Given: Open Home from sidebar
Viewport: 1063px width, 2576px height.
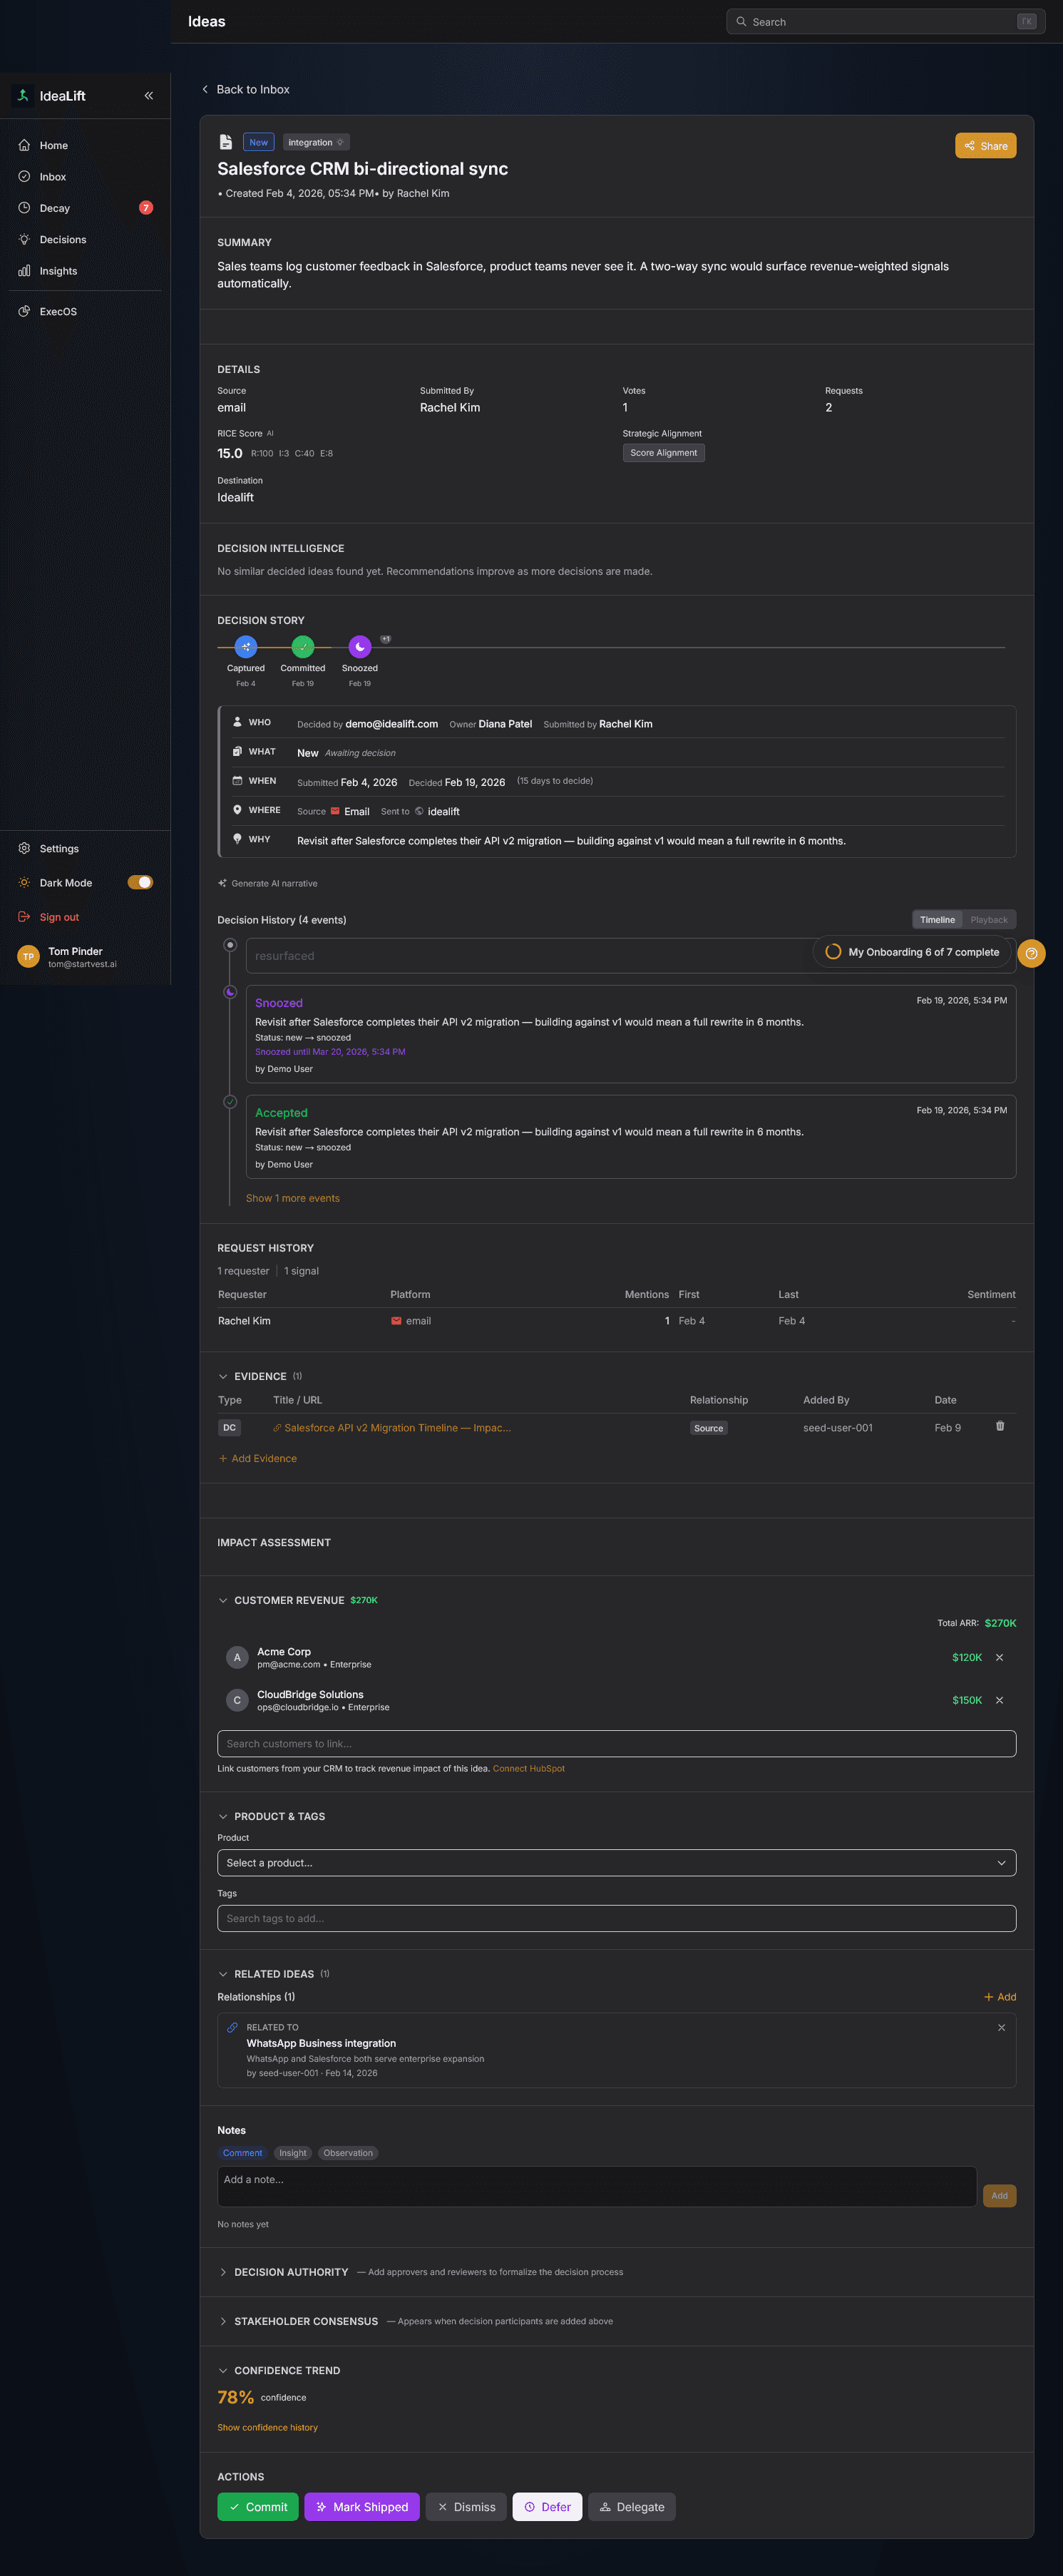Looking at the screenshot, I should [85, 146].
